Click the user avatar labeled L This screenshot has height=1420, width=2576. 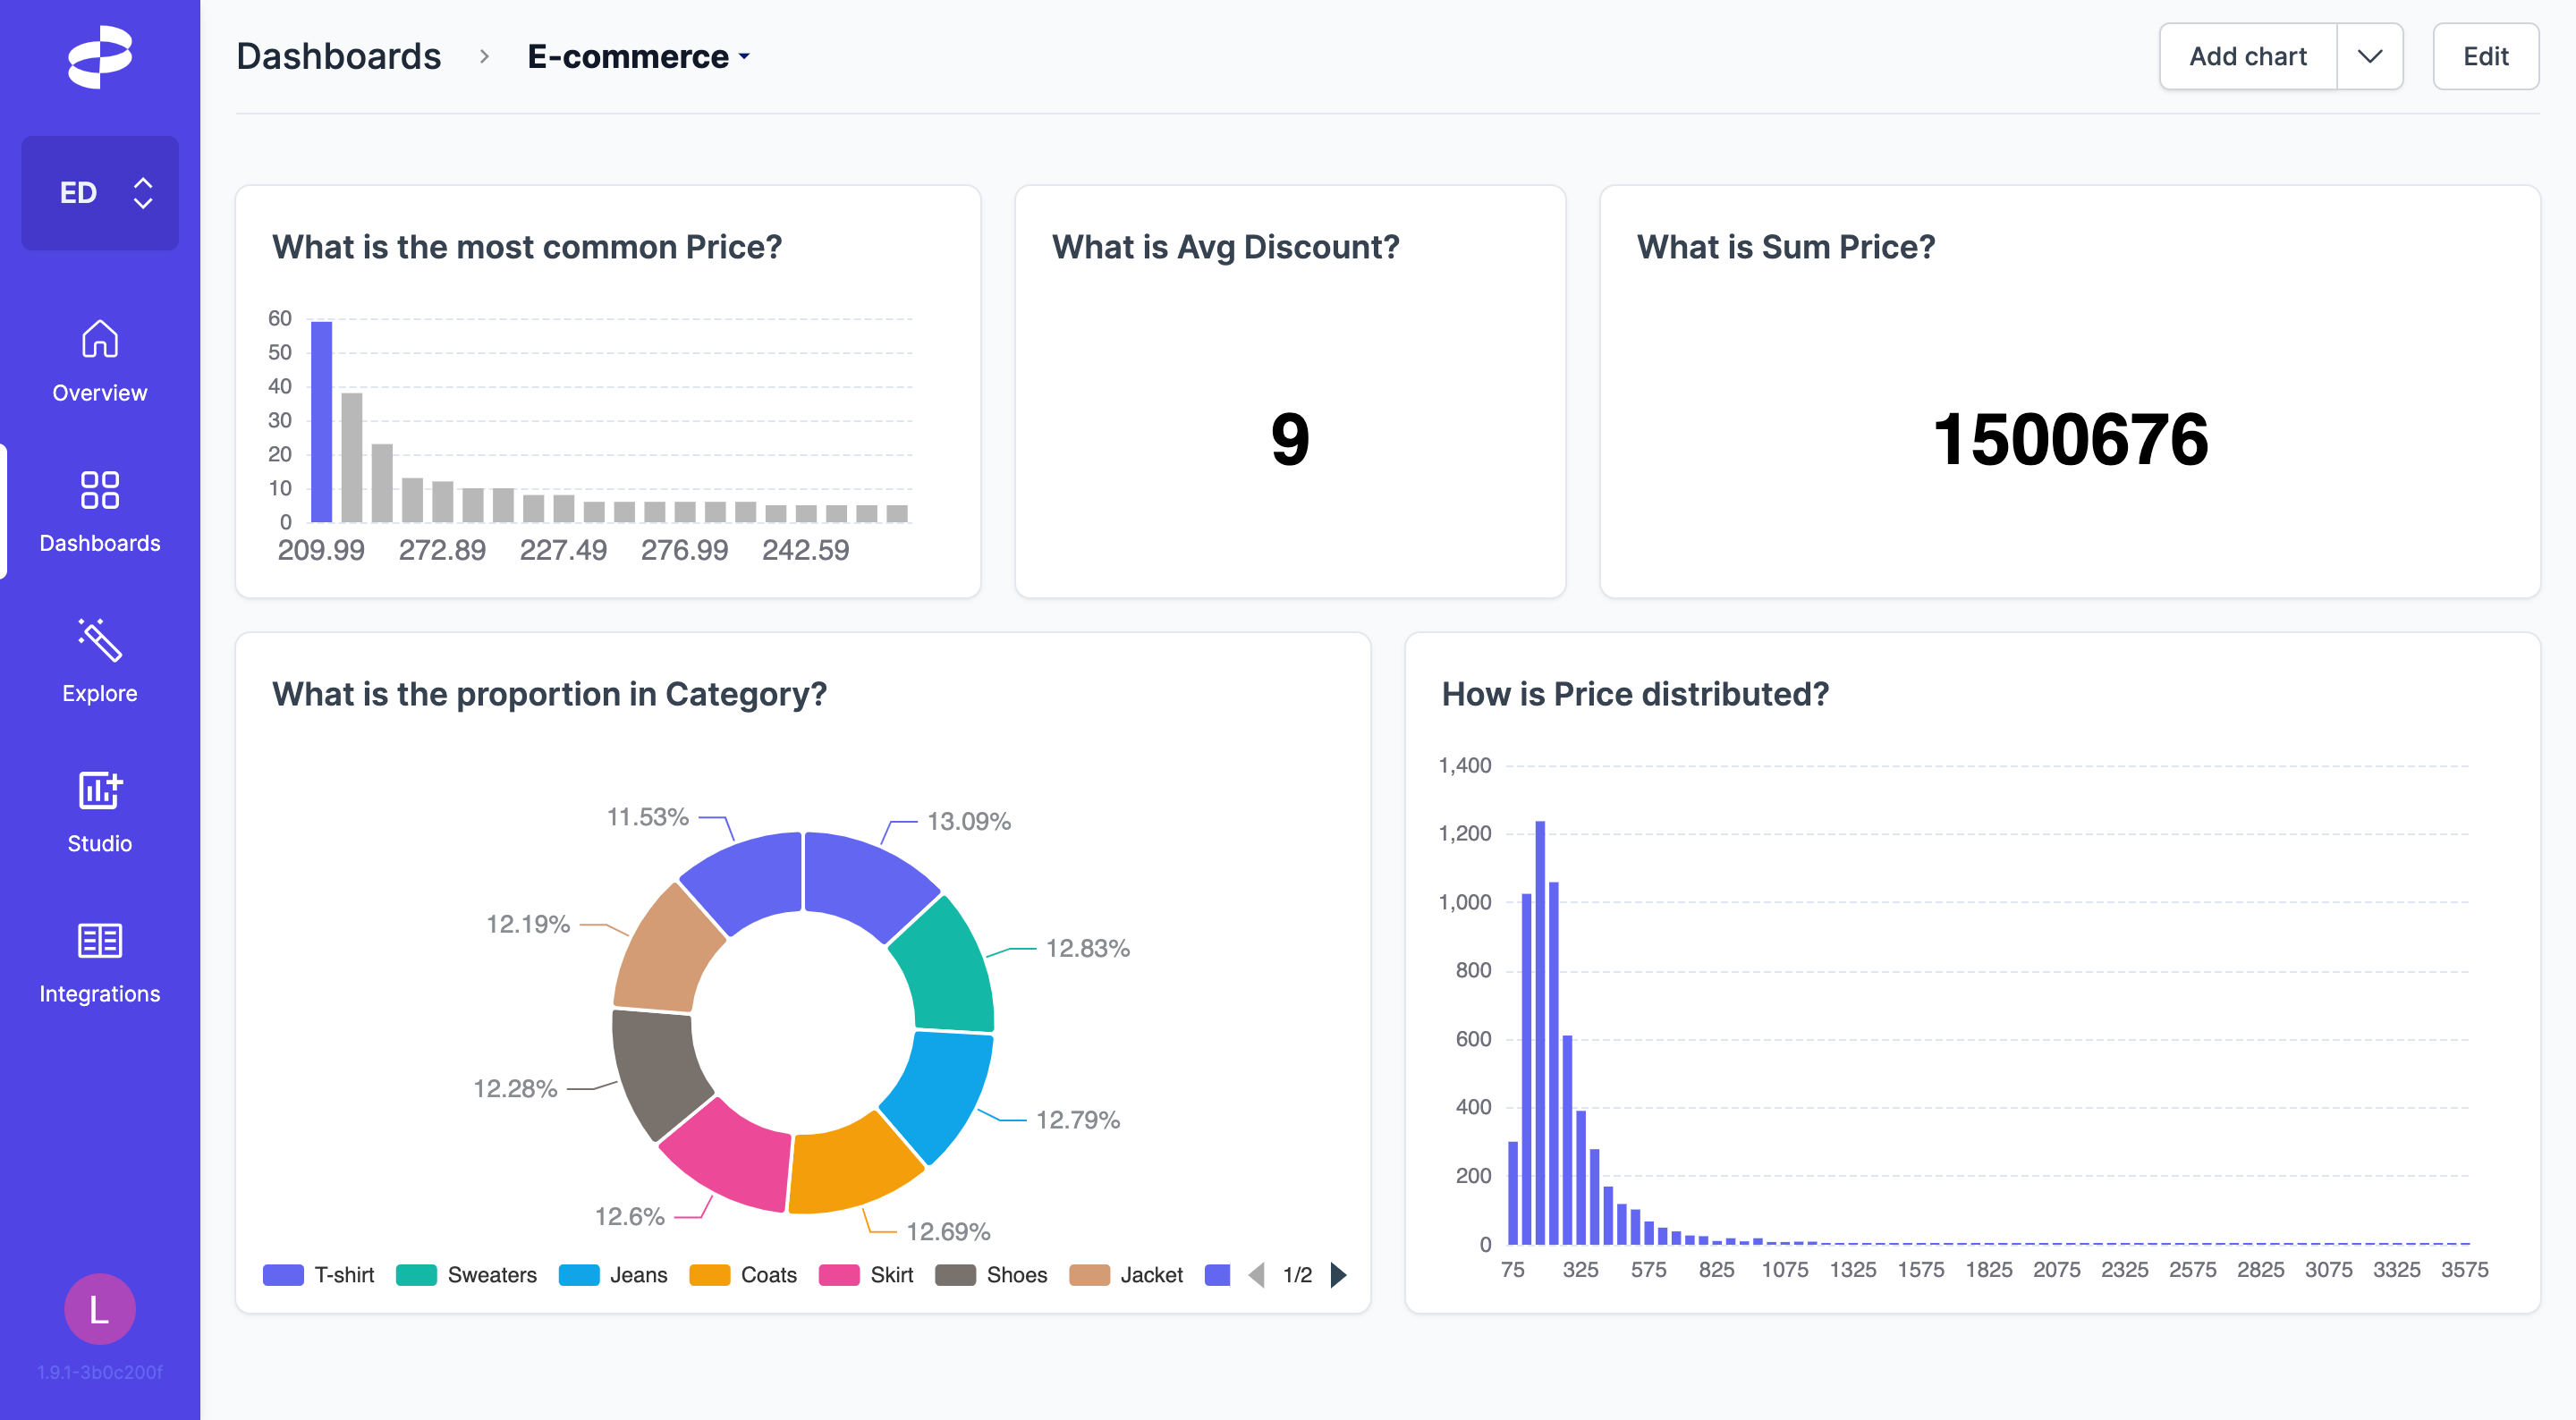tap(99, 1308)
